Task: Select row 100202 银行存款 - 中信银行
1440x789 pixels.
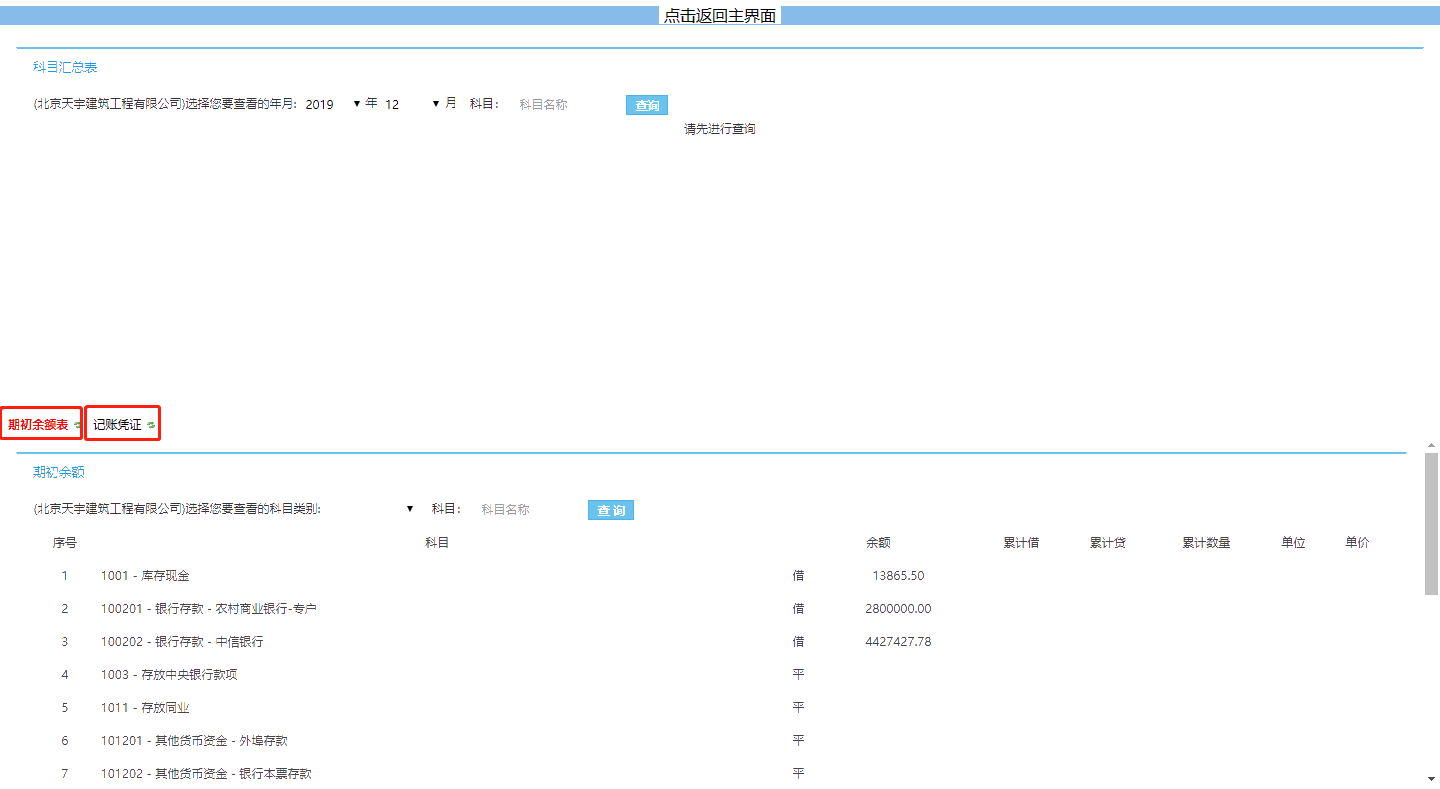Action: [182, 642]
